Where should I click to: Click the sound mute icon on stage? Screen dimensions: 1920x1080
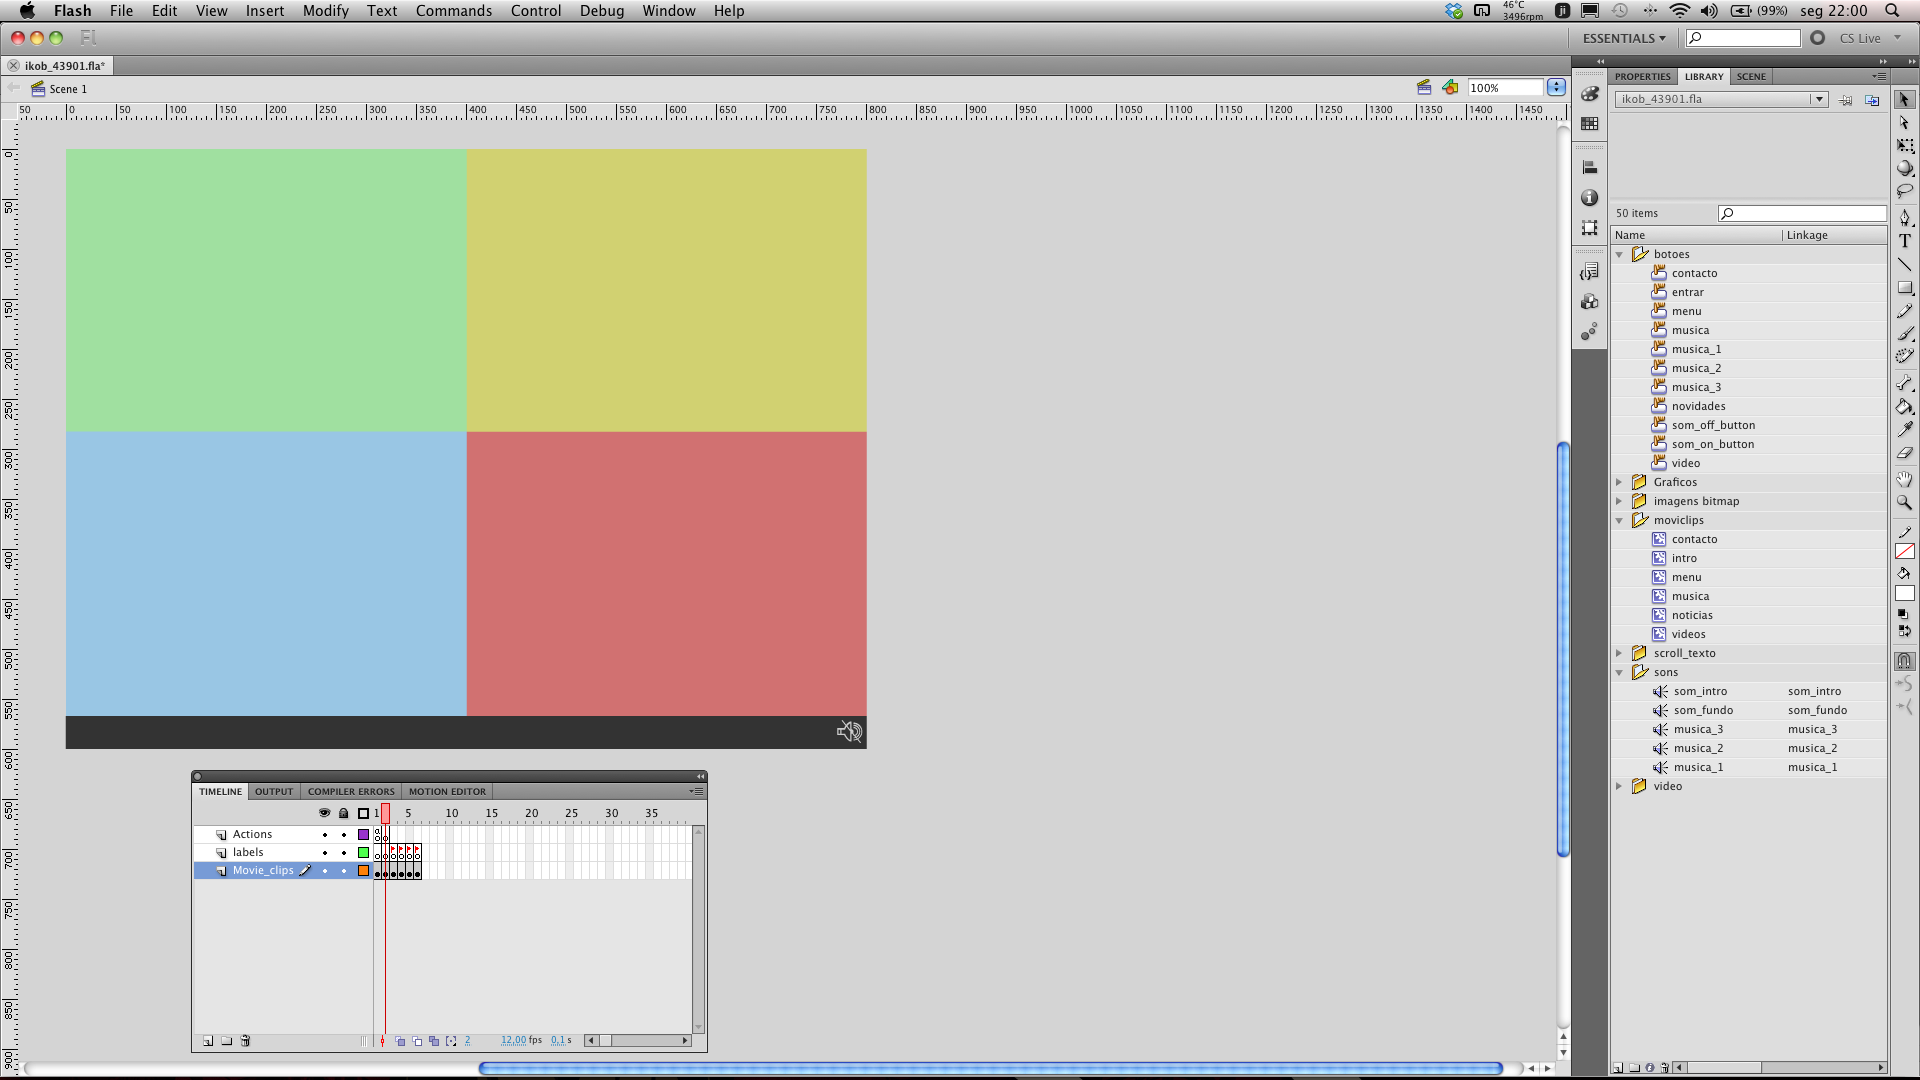point(849,732)
